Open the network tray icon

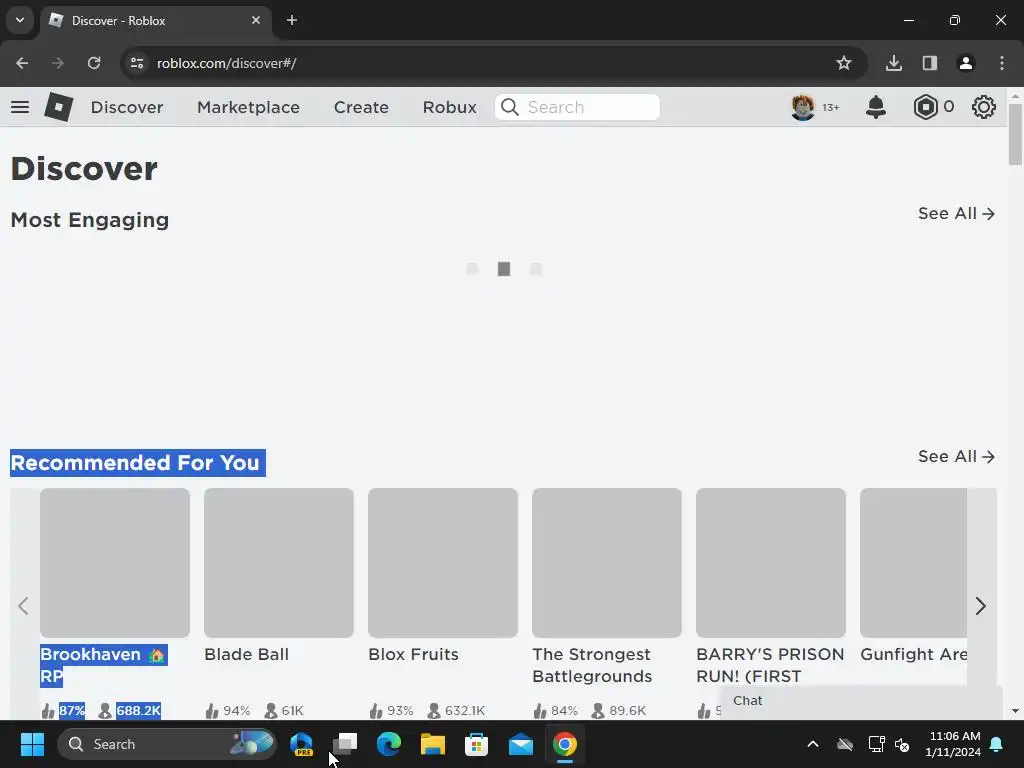tap(876, 744)
